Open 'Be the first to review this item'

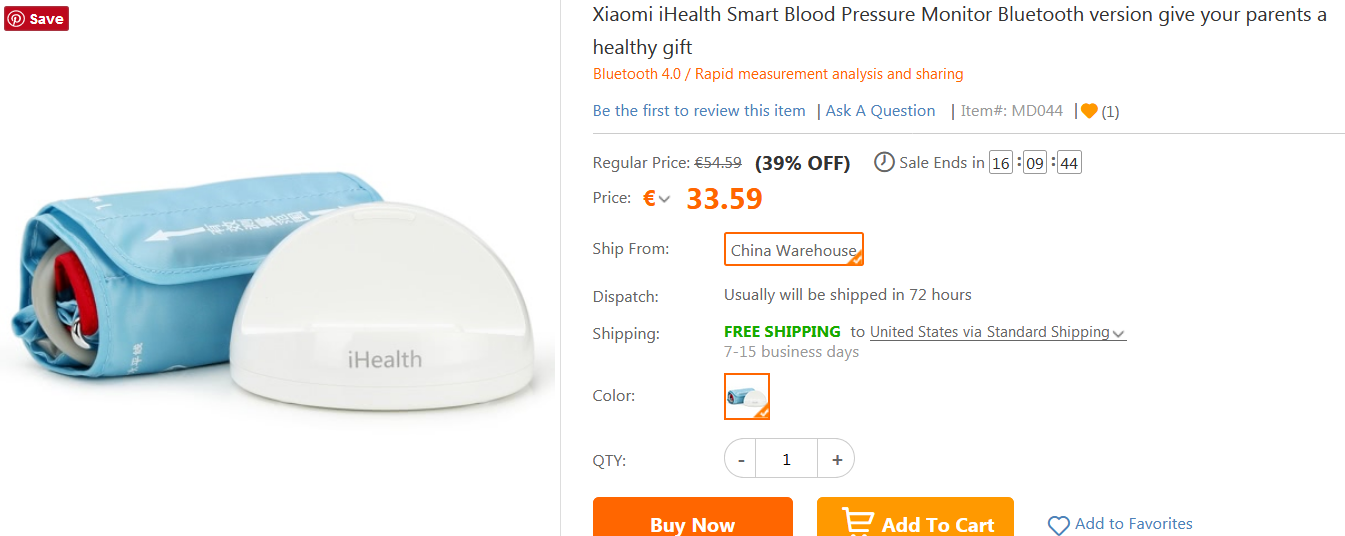point(698,111)
